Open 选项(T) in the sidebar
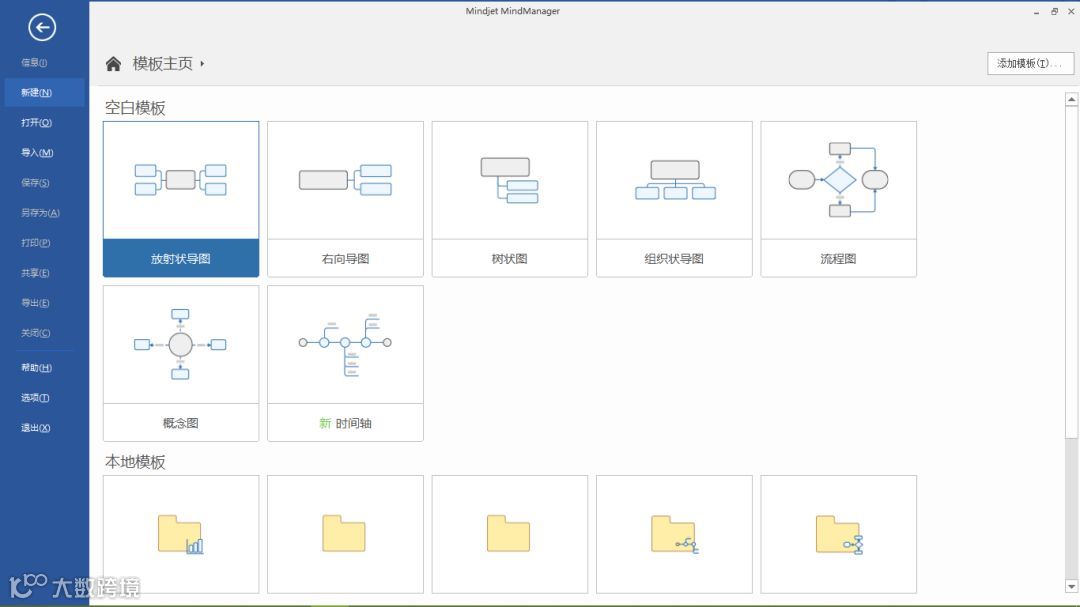 click(35, 398)
